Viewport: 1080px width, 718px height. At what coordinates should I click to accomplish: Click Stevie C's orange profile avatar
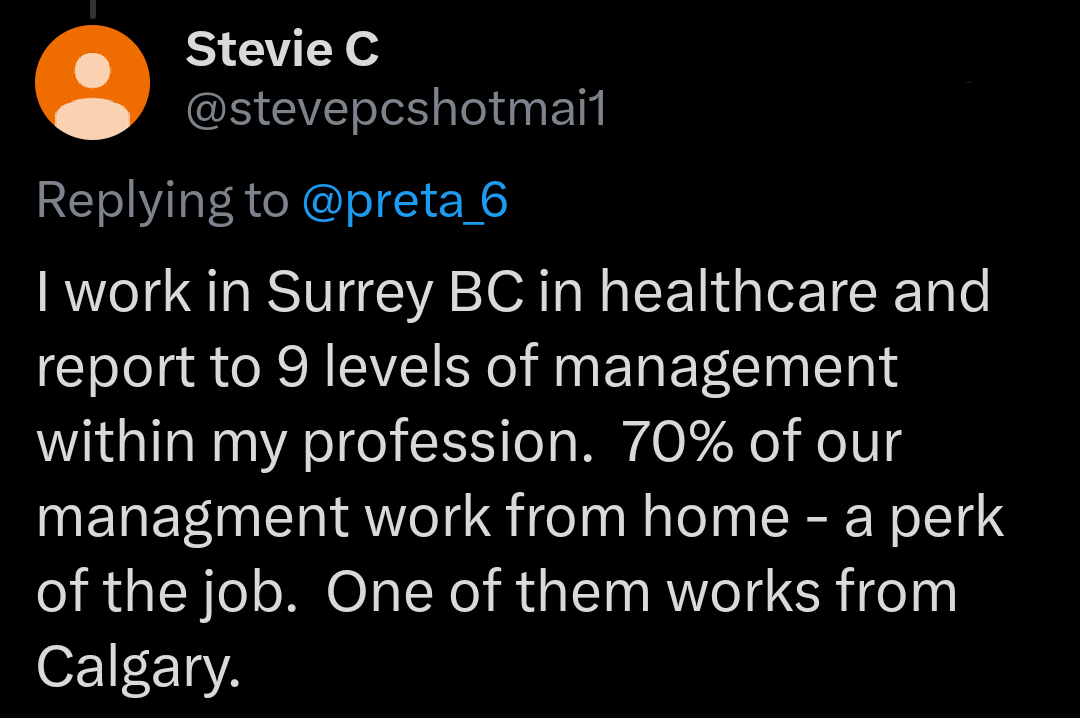pyautogui.click(x=92, y=82)
